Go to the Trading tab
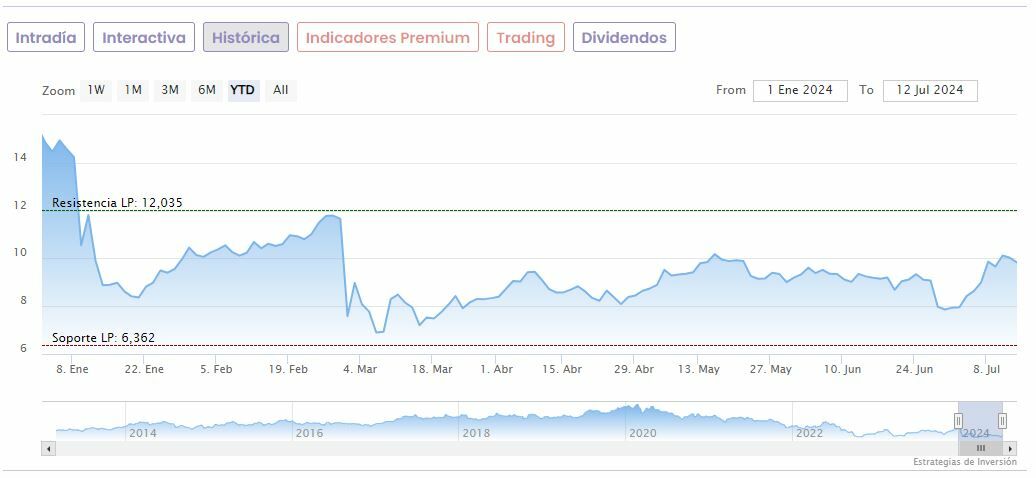This screenshot has height=478, width=1036. (x=525, y=38)
